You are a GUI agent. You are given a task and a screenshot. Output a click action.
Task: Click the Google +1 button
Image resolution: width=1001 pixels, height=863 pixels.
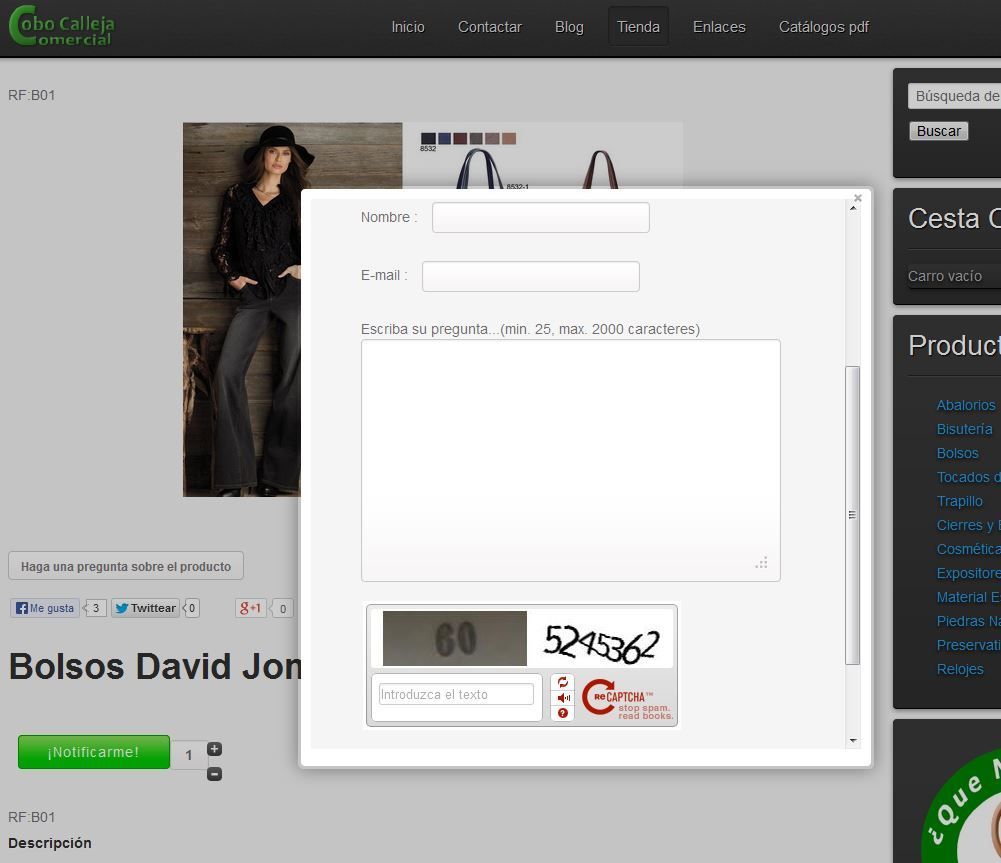click(250, 608)
